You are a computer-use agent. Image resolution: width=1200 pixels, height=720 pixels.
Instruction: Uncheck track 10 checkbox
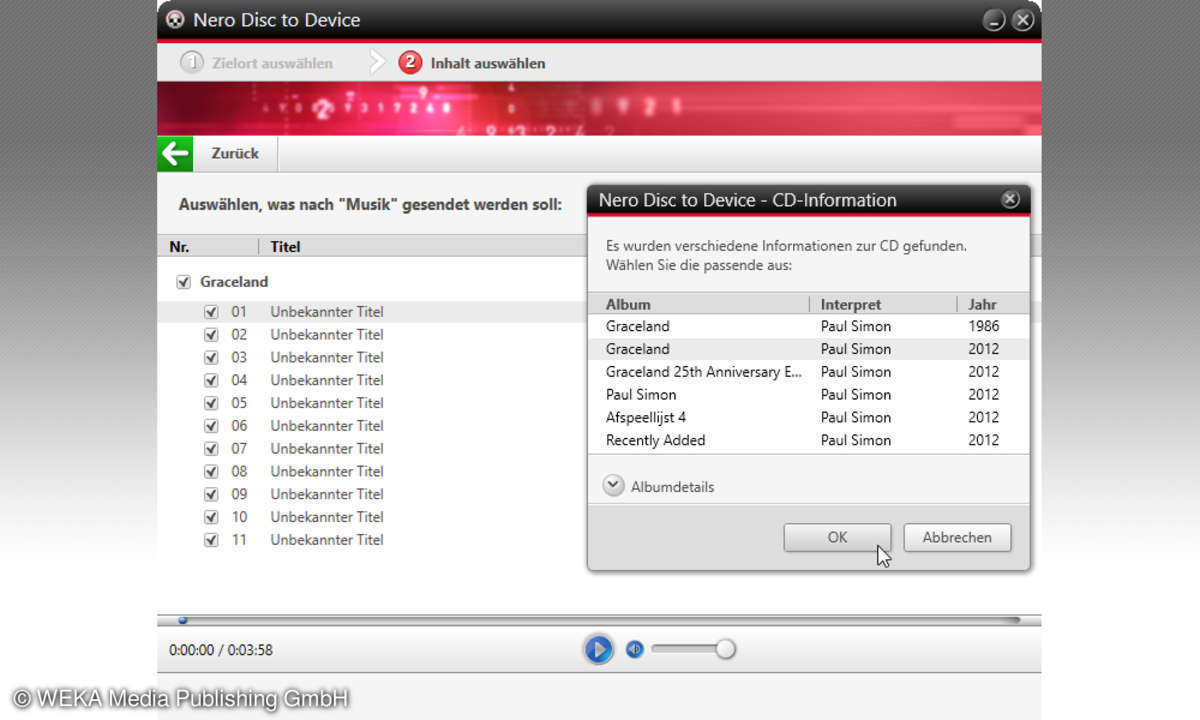click(x=211, y=517)
